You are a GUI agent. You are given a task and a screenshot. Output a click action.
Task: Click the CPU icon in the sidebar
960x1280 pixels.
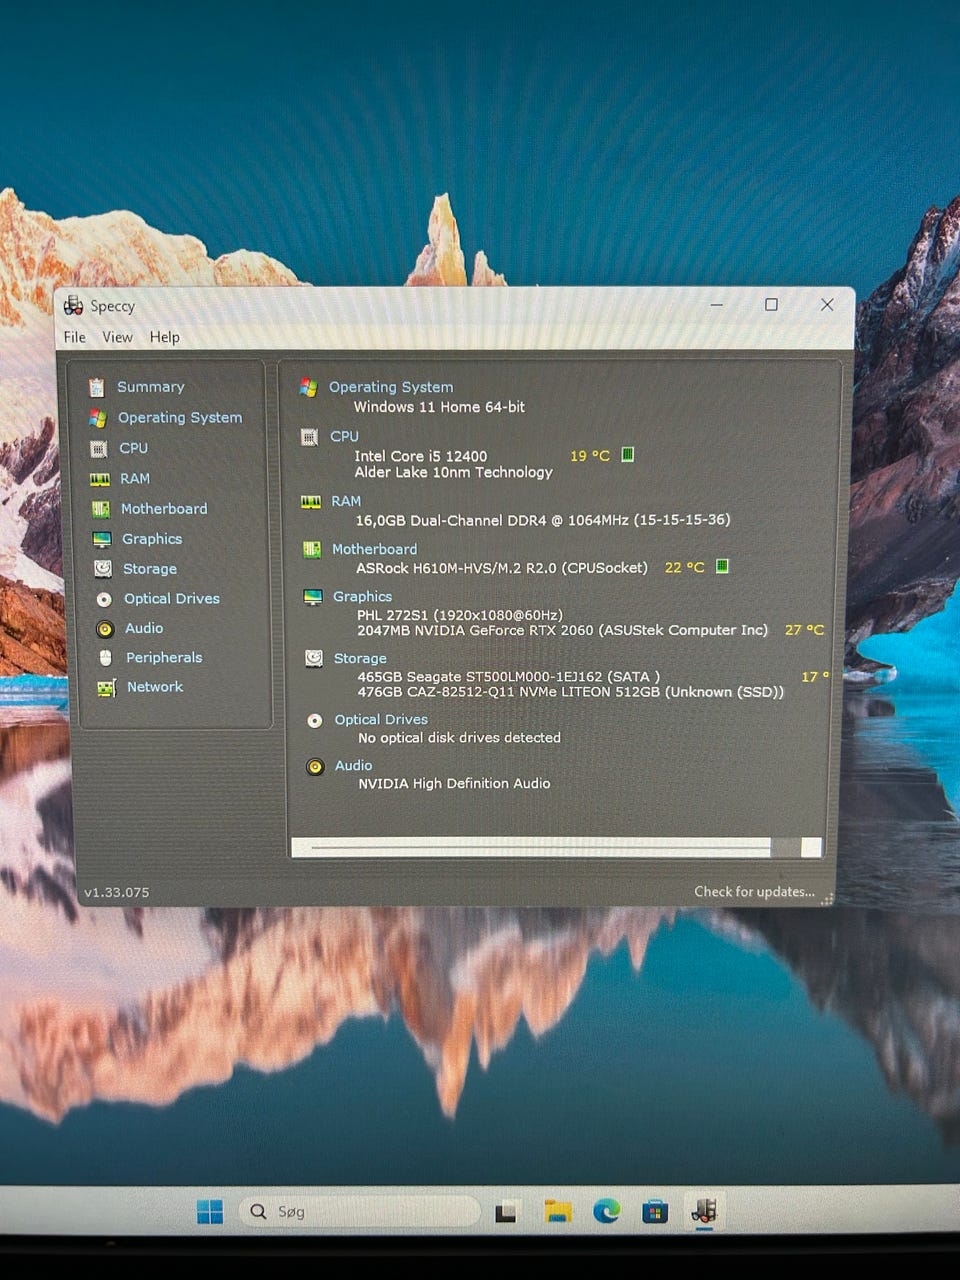tap(98, 449)
